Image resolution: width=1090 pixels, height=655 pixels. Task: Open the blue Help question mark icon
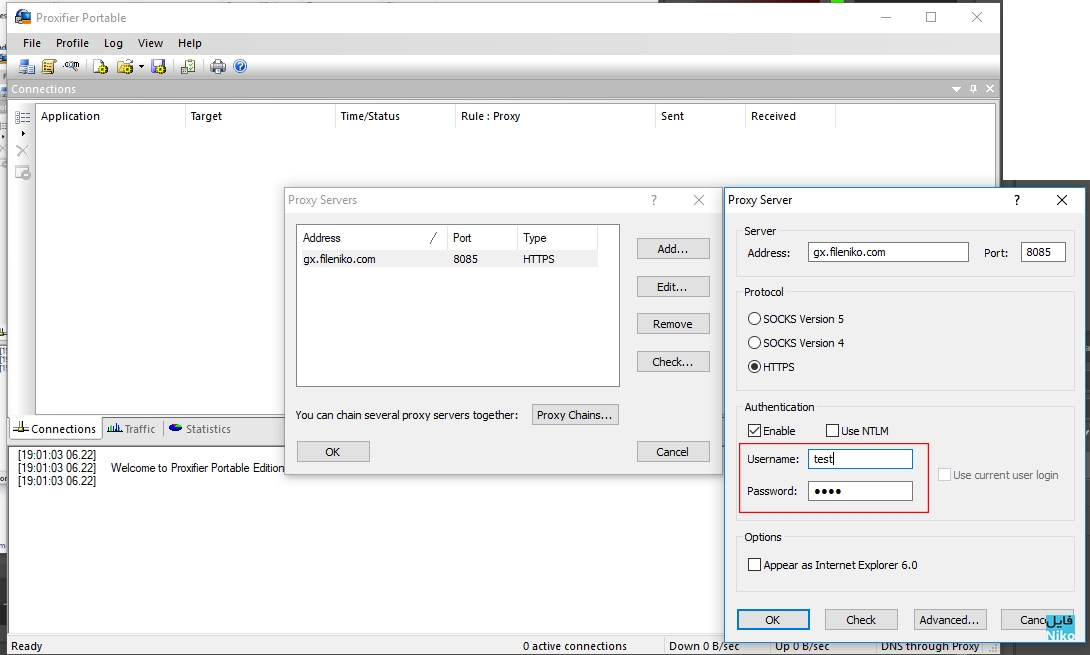241,67
